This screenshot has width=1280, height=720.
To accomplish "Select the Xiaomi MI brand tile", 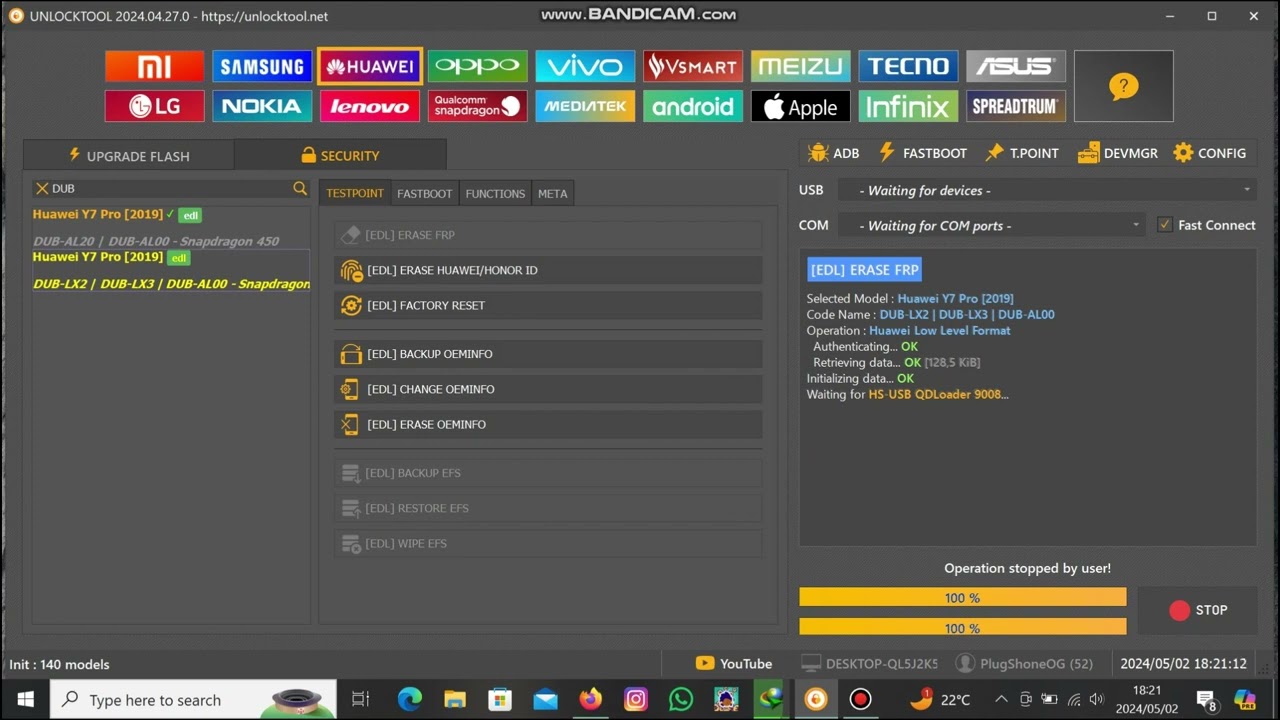I will click(x=154, y=67).
